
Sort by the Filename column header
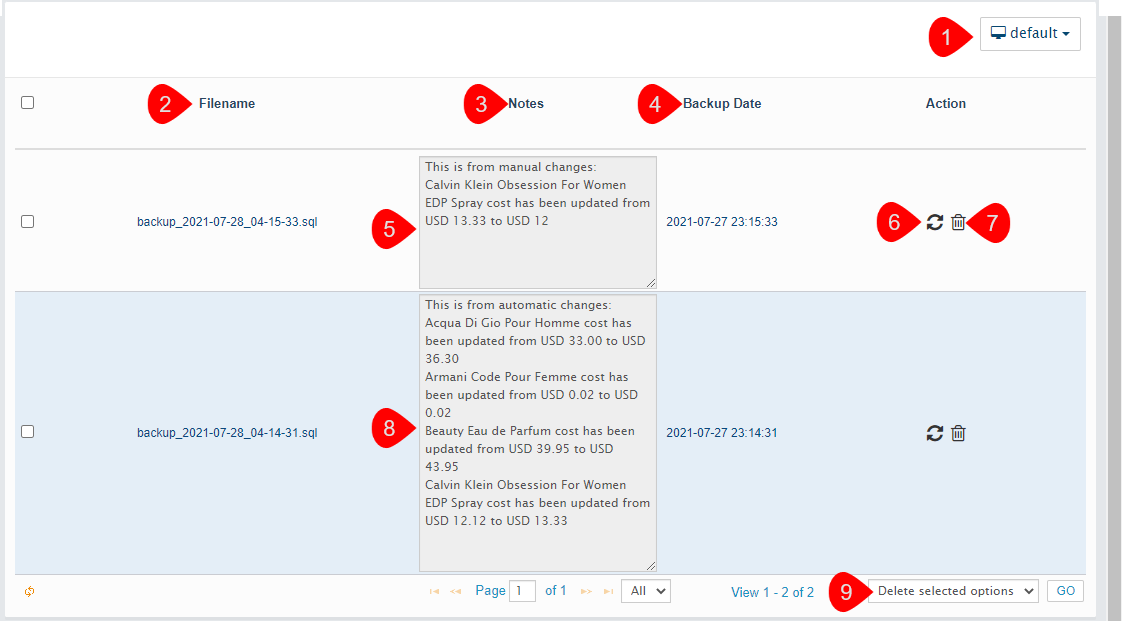pyautogui.click(x=226, y=103)
